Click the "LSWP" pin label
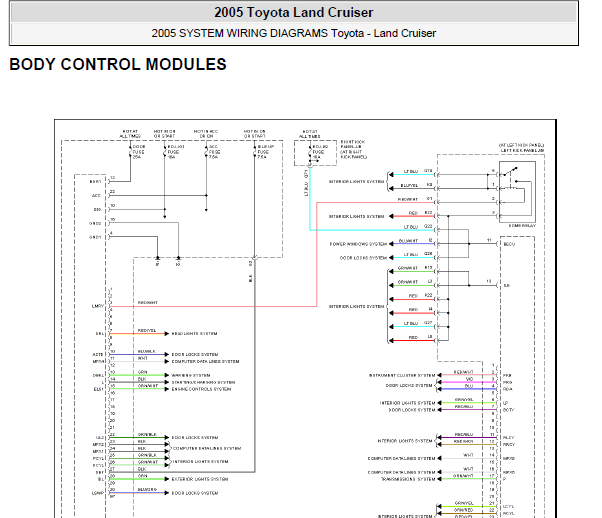Image resolution: width=602 pixels, height=518 pixels. click(x=98, y=493)
